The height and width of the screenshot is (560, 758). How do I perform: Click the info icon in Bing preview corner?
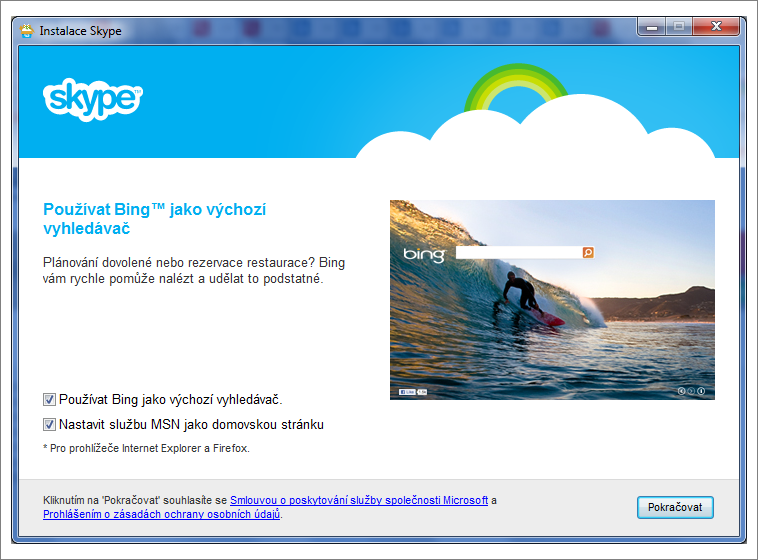(x=701, y=391)
